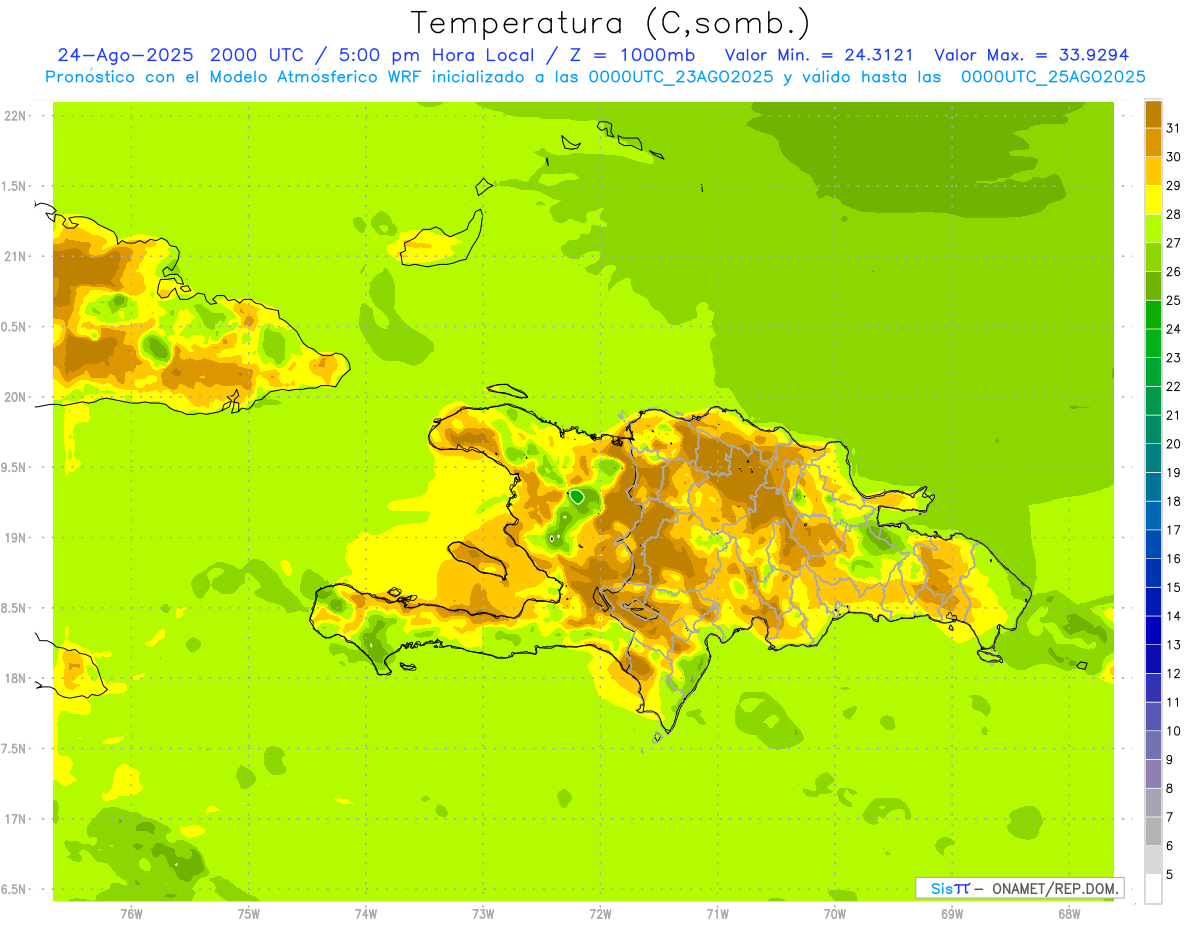Select the '19N' latitude axis label
Image resolution: width=1200 pixels, height=927 pixels.
point(14,538)
